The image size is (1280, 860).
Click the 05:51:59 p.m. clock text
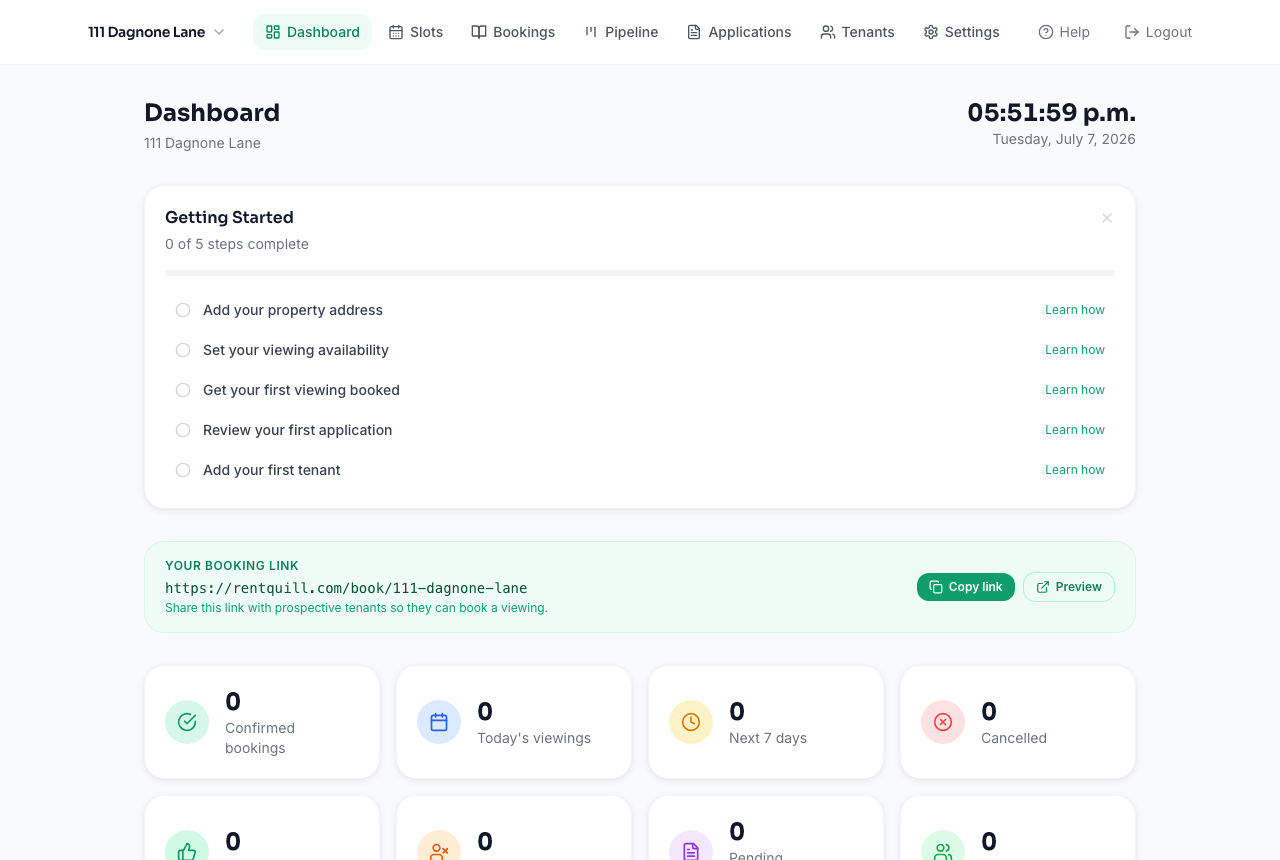pos(1052,112)
